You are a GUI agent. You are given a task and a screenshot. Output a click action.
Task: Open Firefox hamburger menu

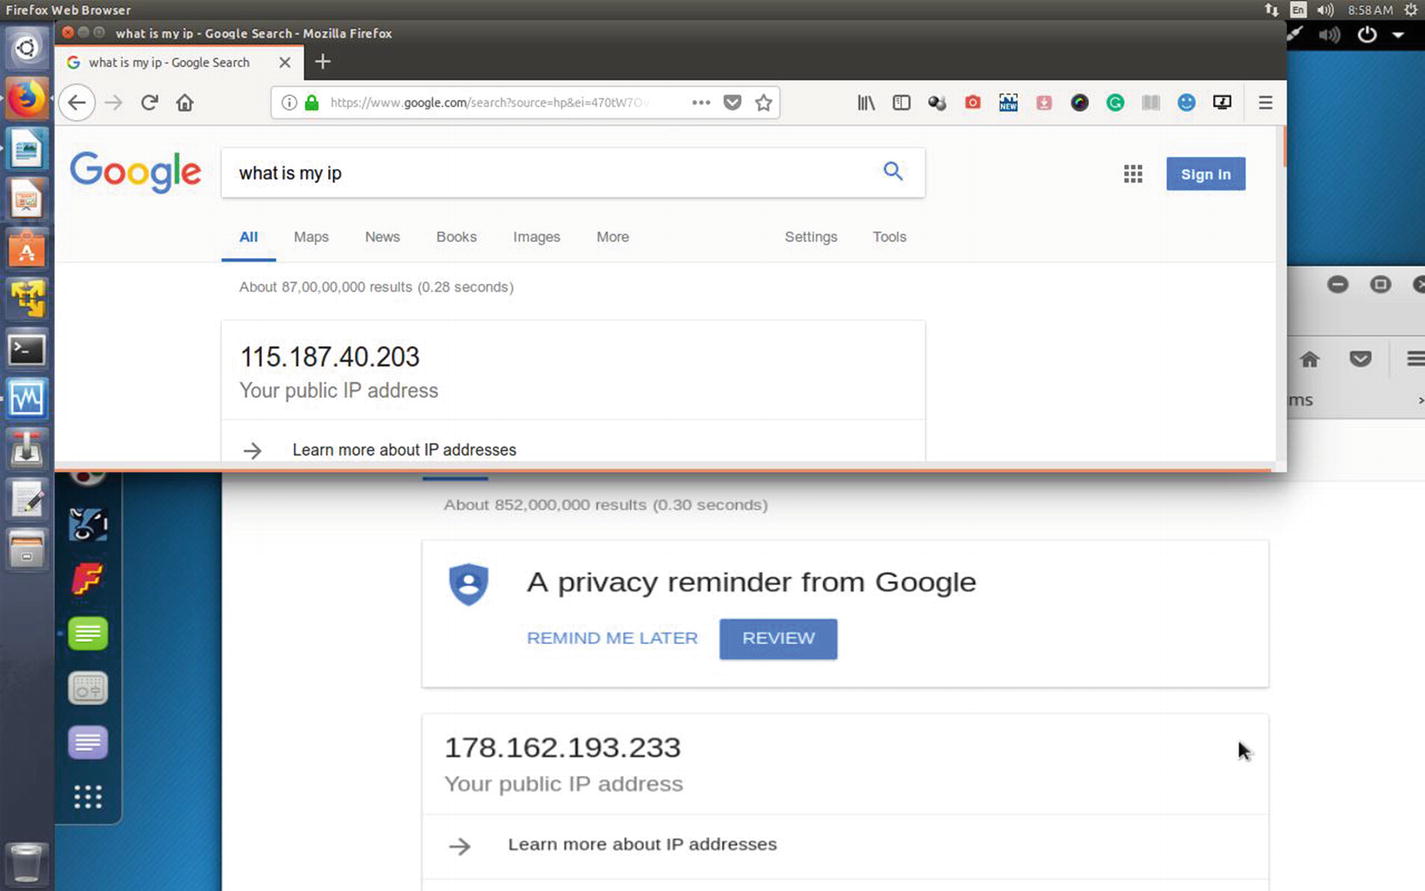click(x=1265, y=102)
